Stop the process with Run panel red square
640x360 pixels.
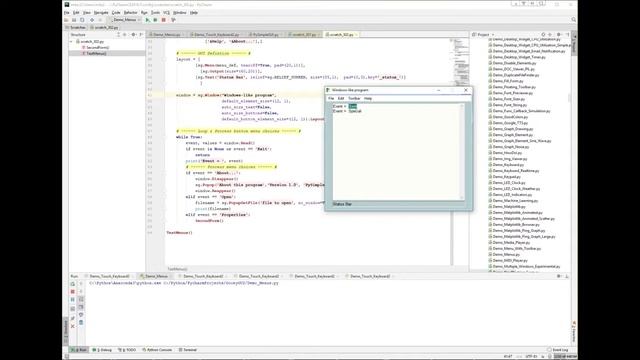pos(73,291)
